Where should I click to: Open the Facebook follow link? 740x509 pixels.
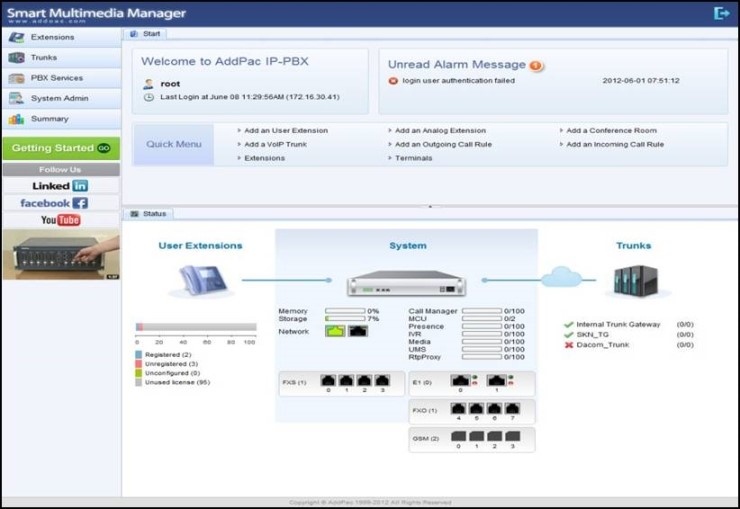point(54,203)
